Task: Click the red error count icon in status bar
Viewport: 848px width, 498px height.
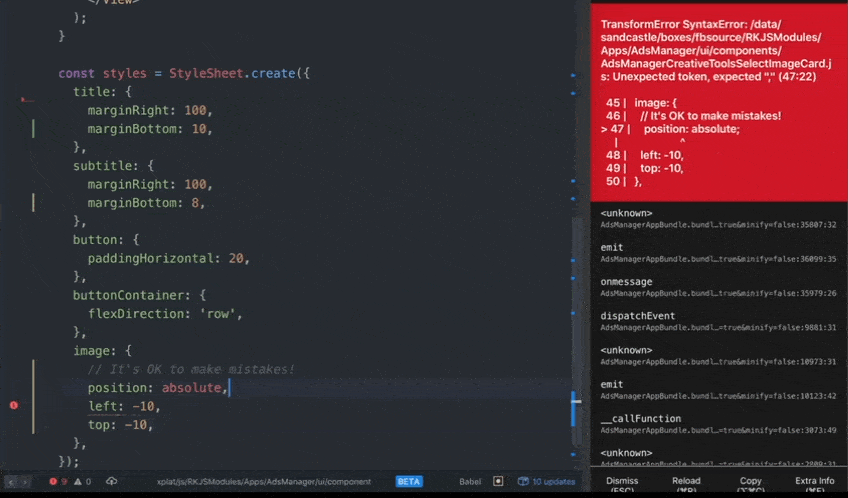Action: click(53, 481)
